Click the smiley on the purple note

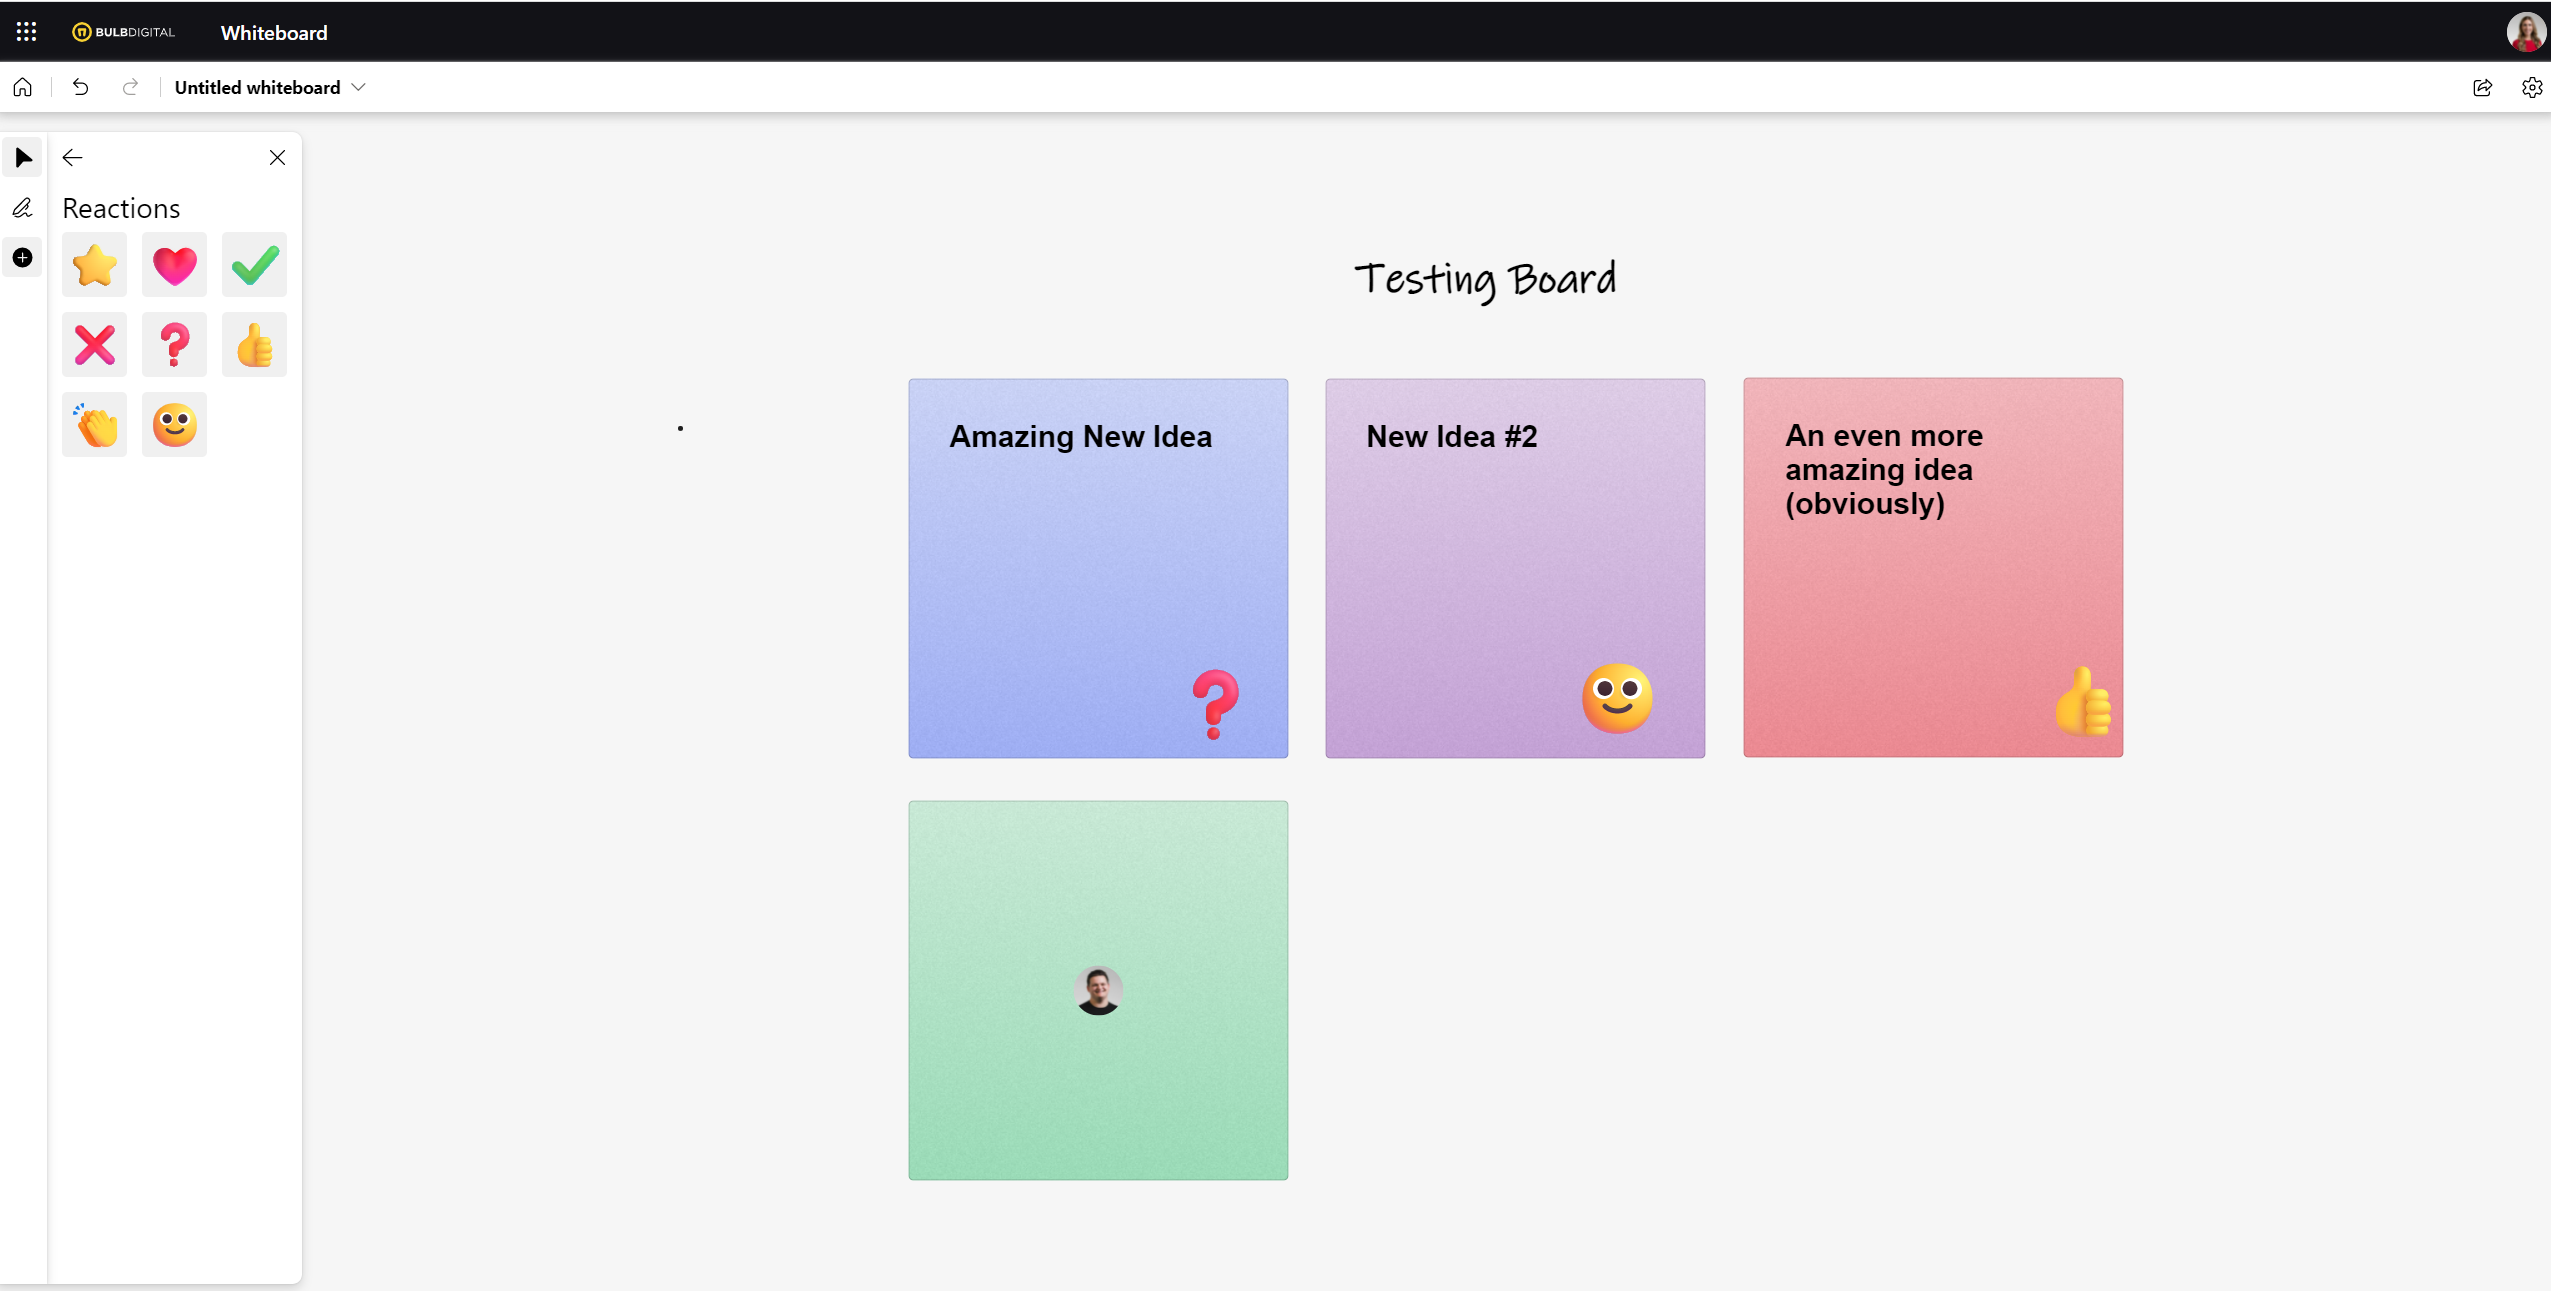pyautogui.click(x=1617, y=698)
